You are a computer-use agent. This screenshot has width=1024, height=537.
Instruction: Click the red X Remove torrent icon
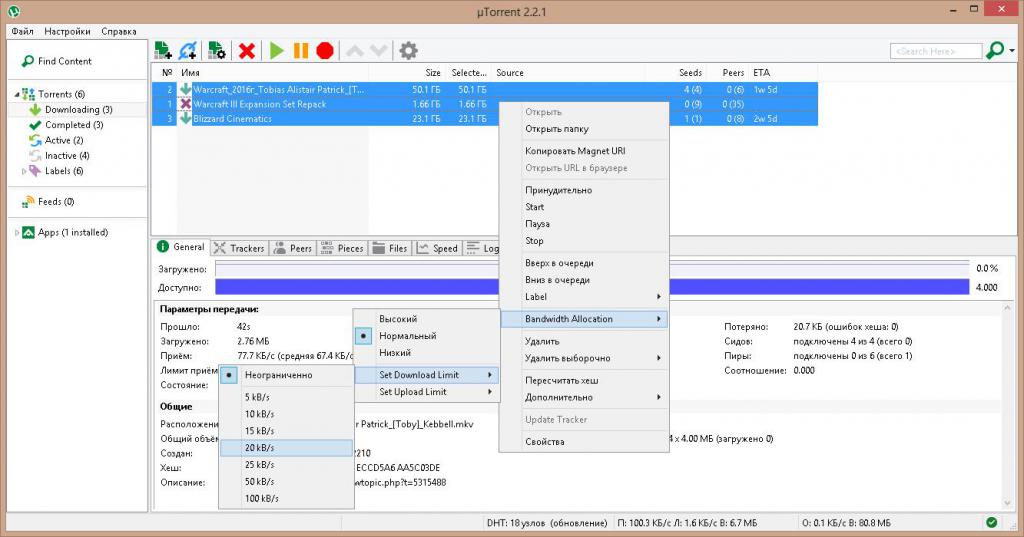pos(247,50)
